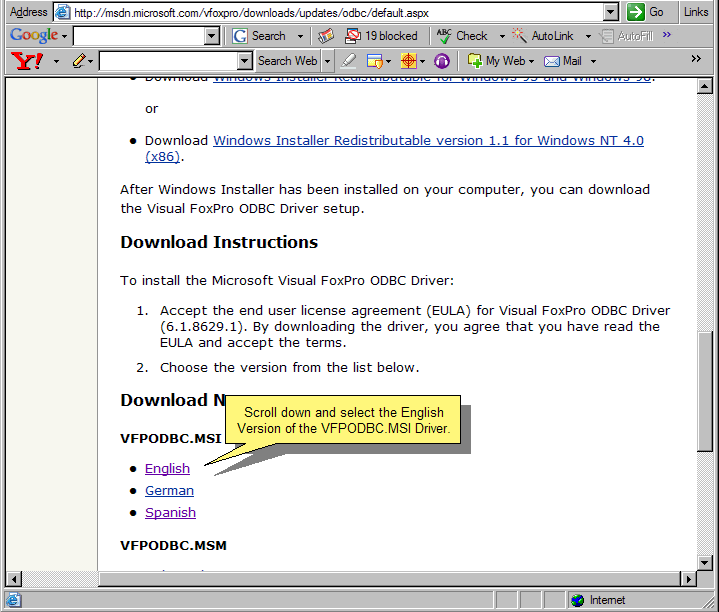Click the German download link

click(x=169, y=490)
